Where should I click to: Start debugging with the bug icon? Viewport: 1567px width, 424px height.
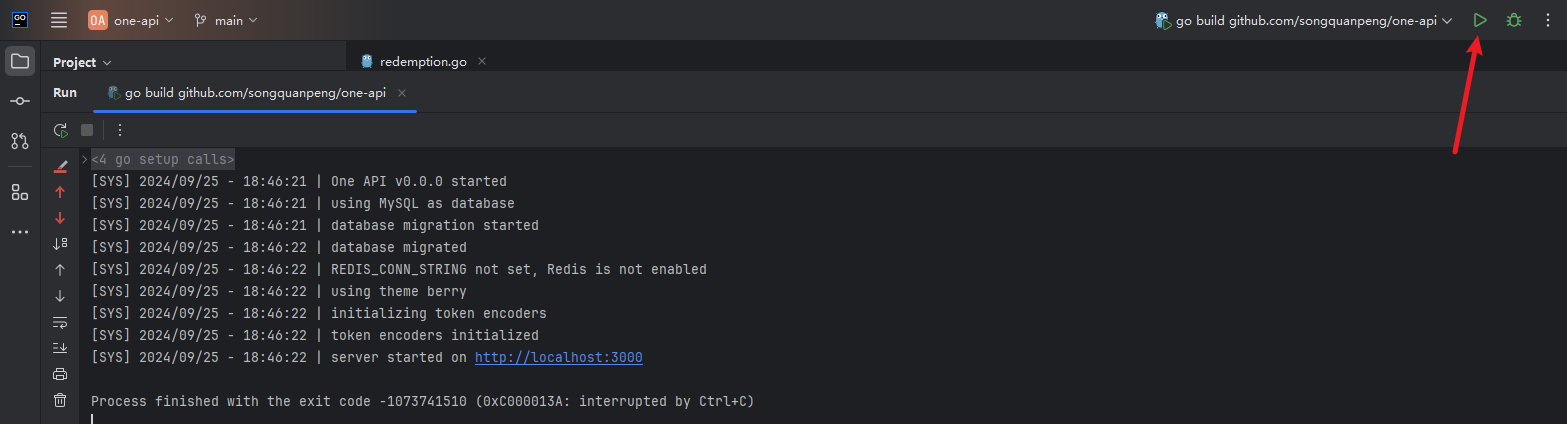point(1514,20)
